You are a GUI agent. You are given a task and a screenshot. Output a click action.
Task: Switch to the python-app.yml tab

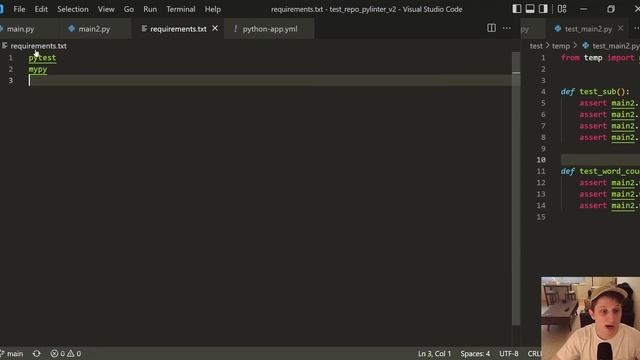point(270,29)
